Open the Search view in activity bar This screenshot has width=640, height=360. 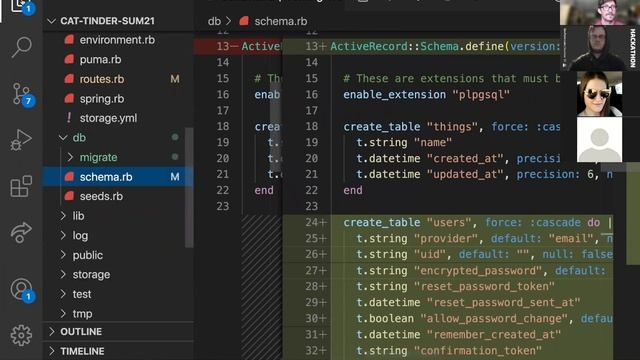21,47
